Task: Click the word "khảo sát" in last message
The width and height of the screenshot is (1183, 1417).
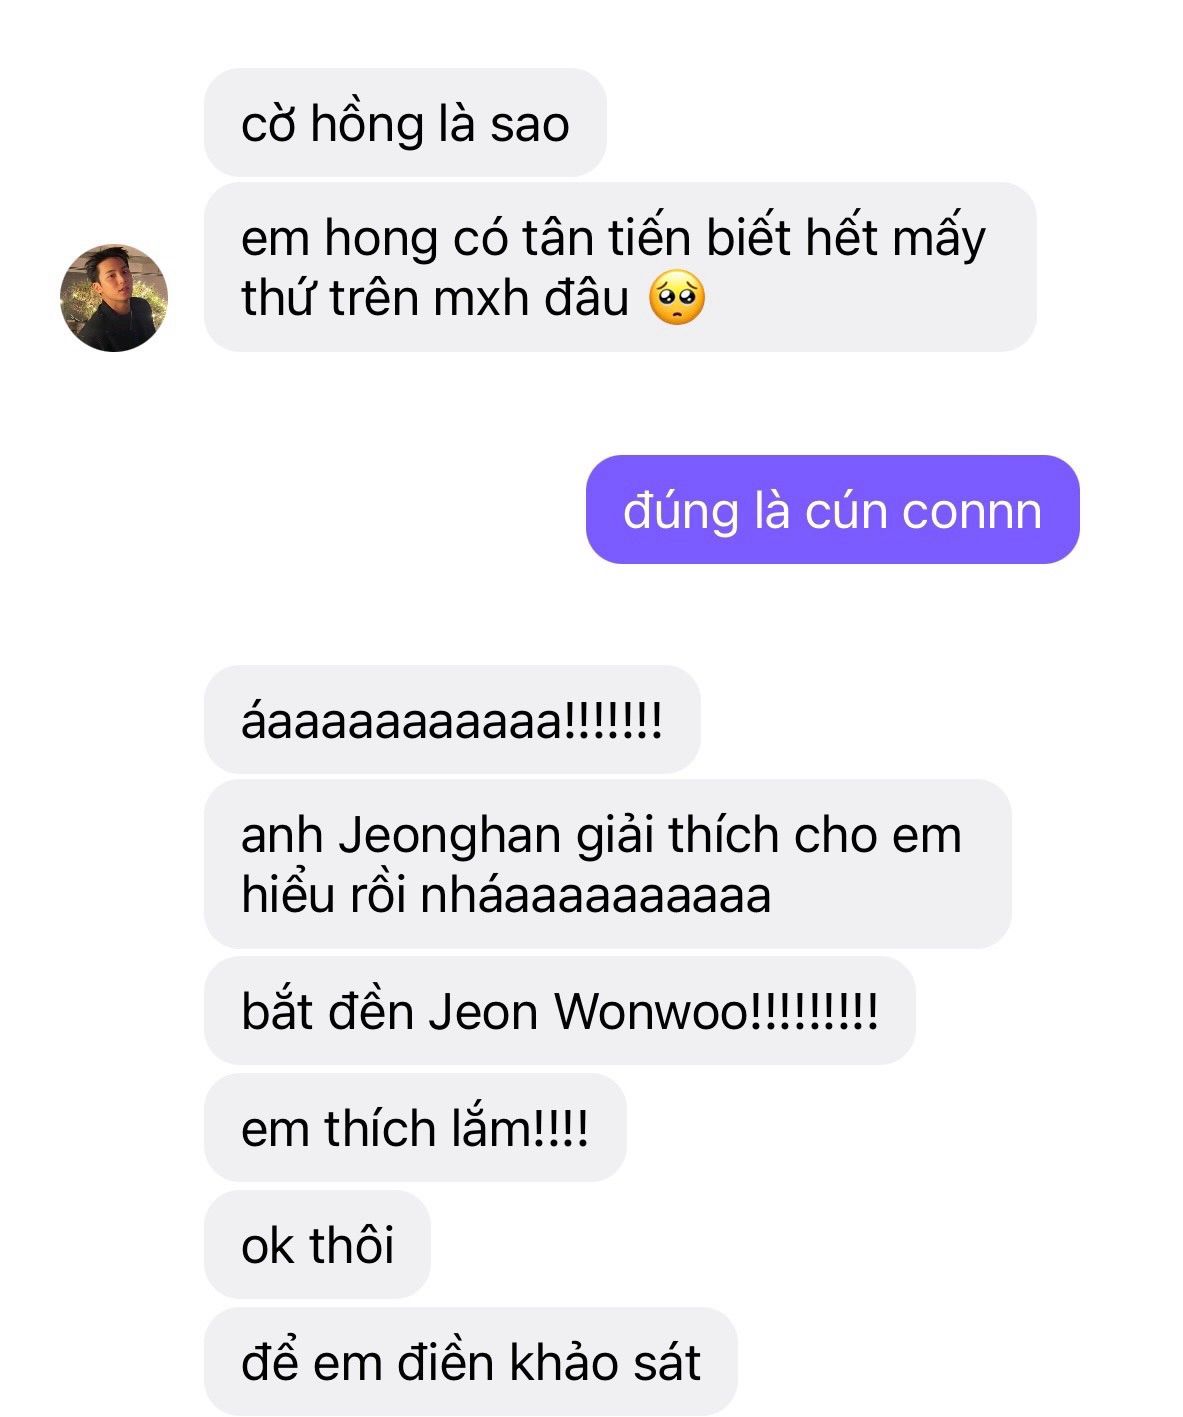Action: 605,1362
